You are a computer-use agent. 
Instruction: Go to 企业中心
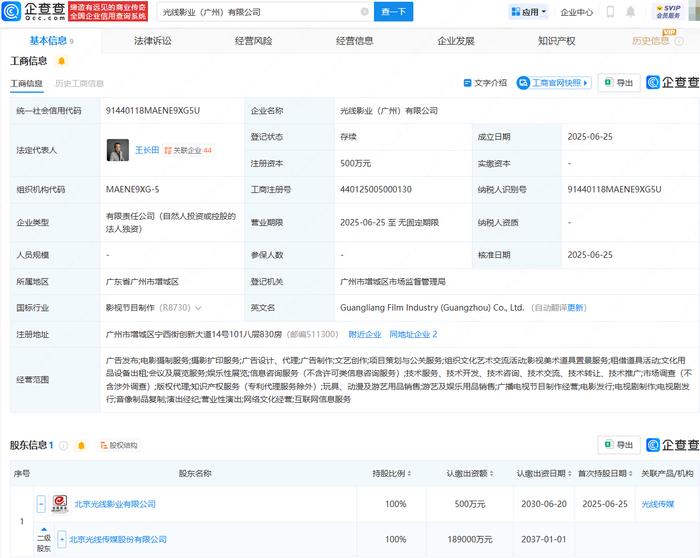point(576,12)
